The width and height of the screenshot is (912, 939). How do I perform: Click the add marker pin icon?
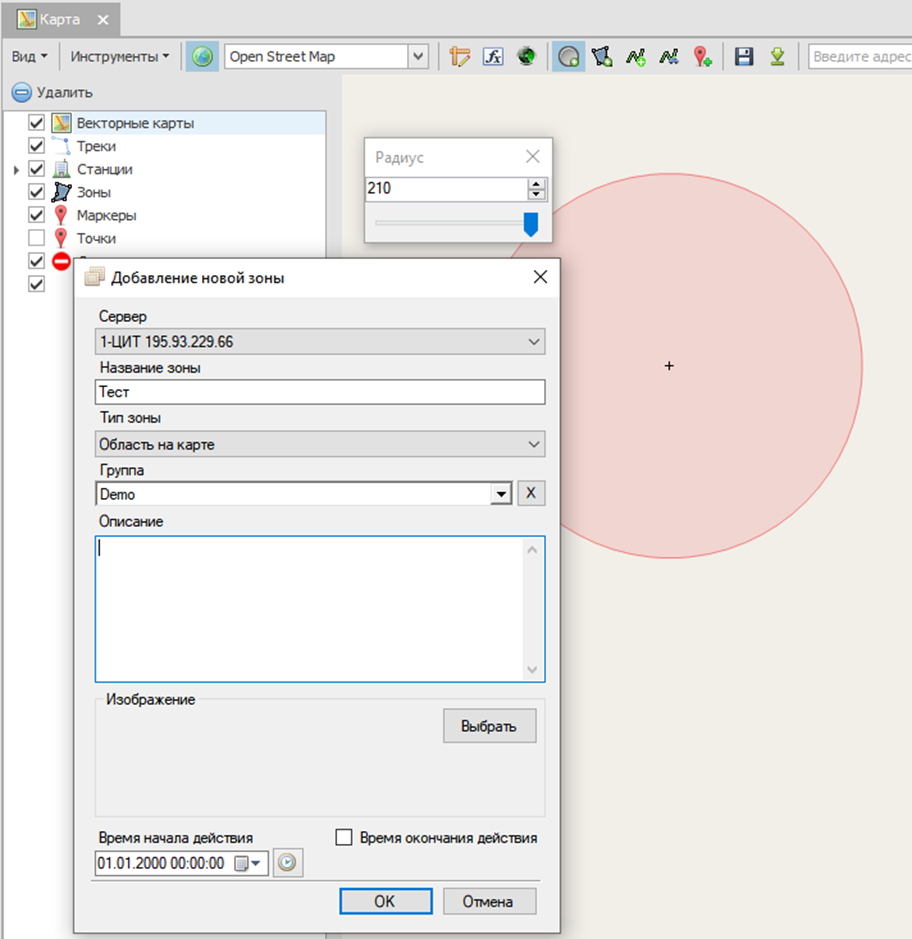click(x=702, y=57)
